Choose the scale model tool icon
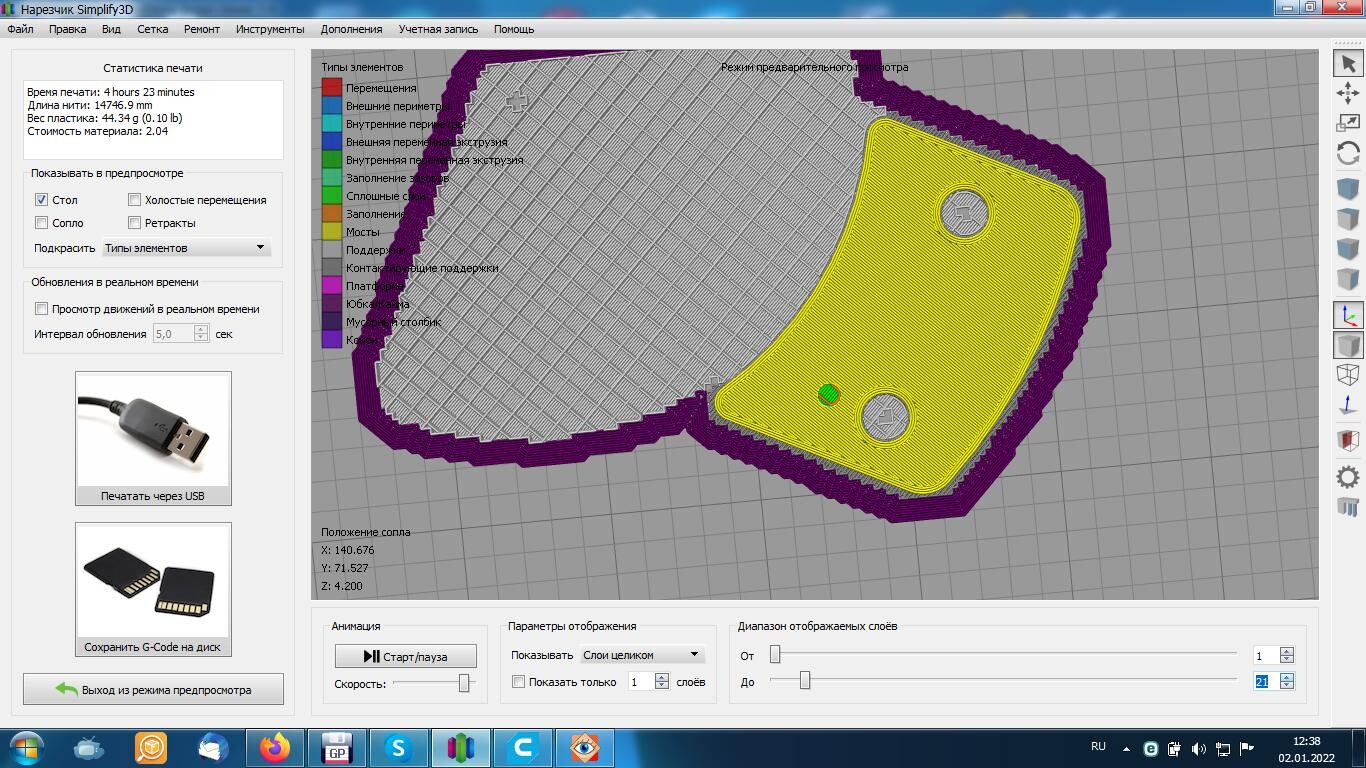Viewport: 1366px width, 768px height. point(1348,123)
